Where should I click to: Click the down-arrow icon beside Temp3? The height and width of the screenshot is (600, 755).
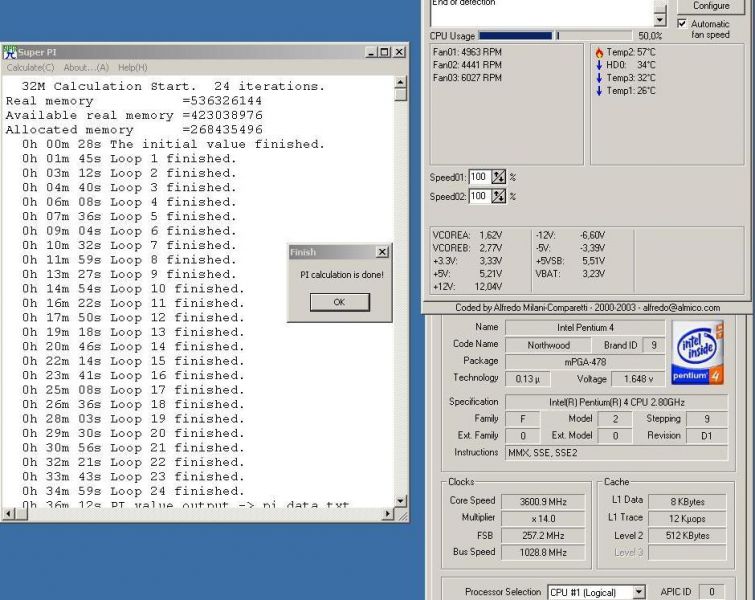pos(599,78)
